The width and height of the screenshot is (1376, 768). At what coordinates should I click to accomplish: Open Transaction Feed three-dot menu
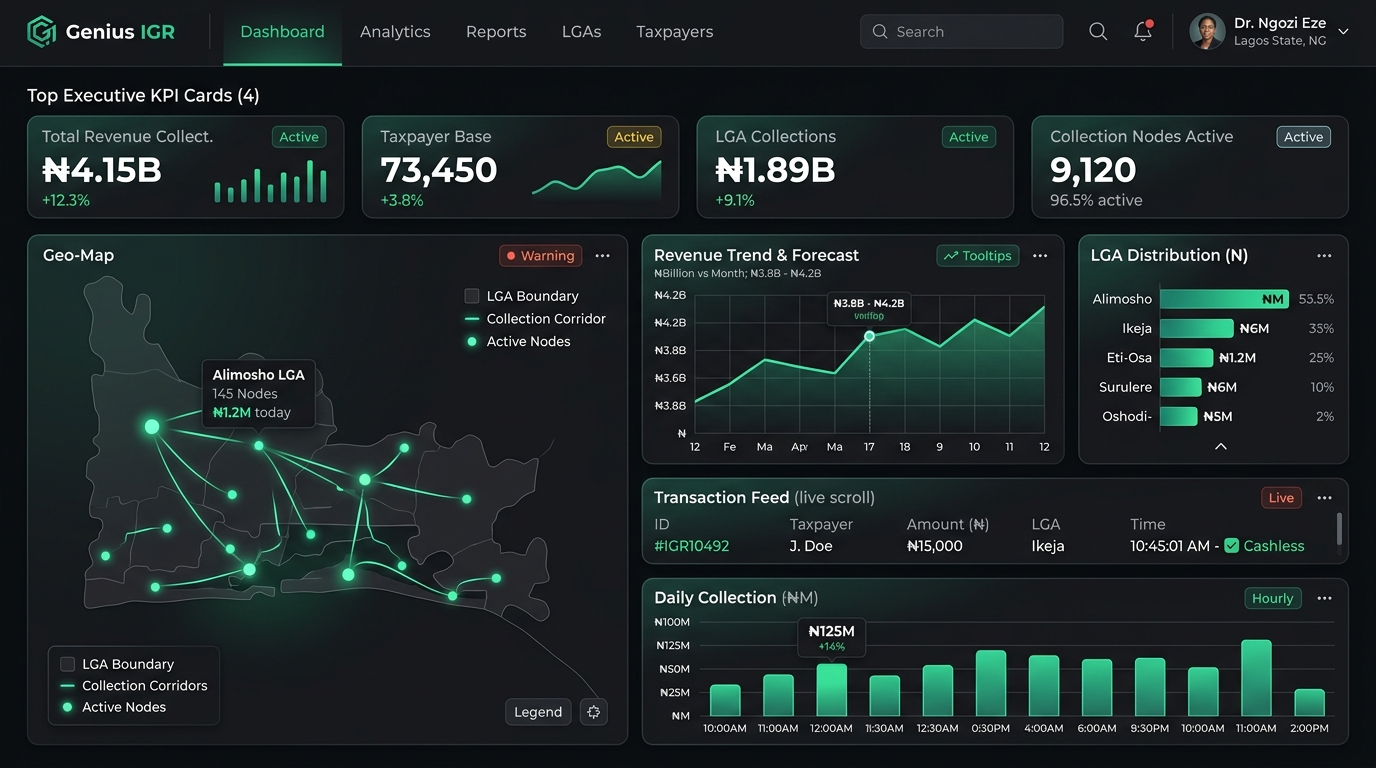coord(1324,498)
